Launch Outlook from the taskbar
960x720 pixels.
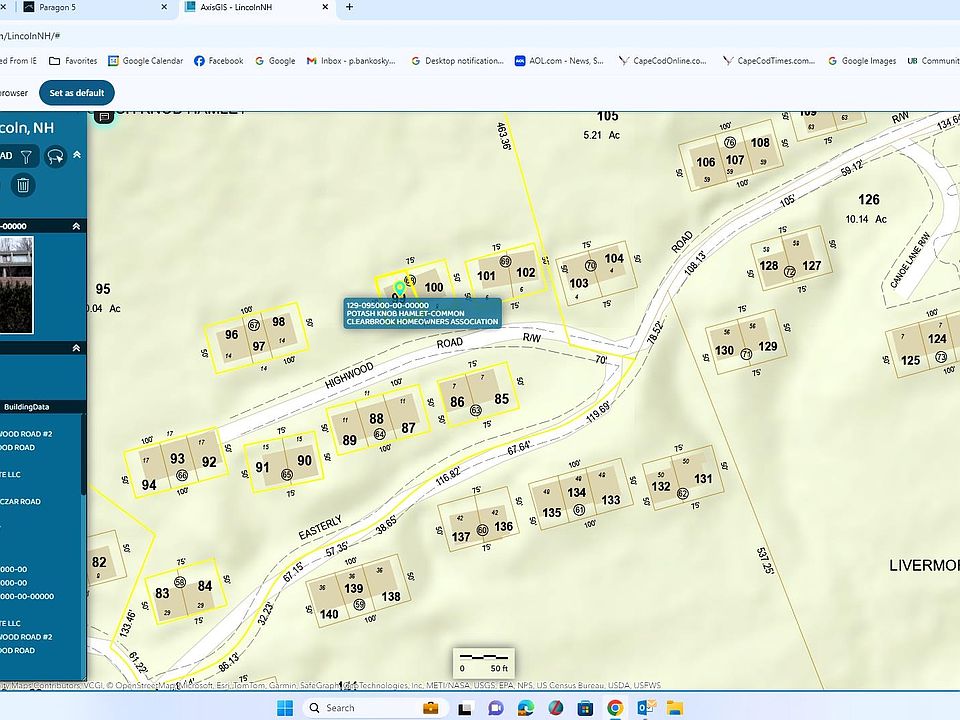coord(648,707)
